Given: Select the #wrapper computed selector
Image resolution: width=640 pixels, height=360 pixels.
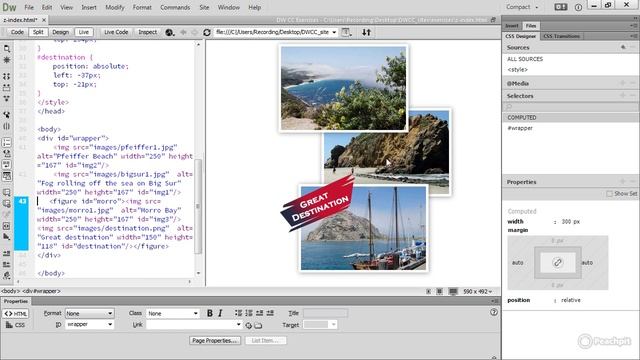Looking at the screenshot, I should (520, 128).
